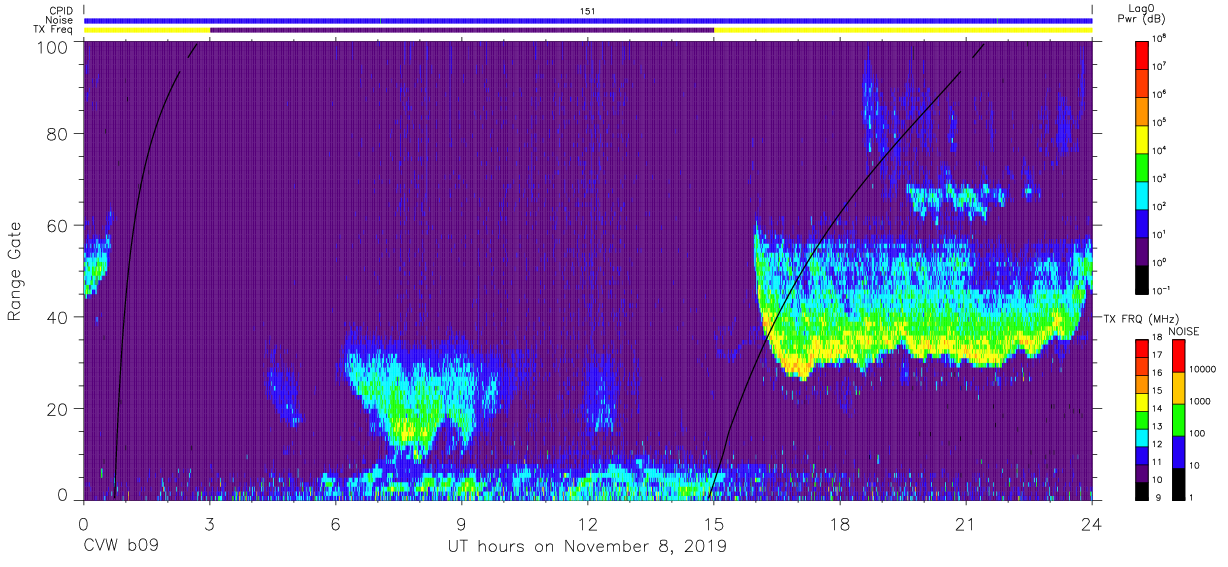Click the CPID value '151'
This screenshot has height=567, width=1228.
pyautogui.click(x=588, y=11)
